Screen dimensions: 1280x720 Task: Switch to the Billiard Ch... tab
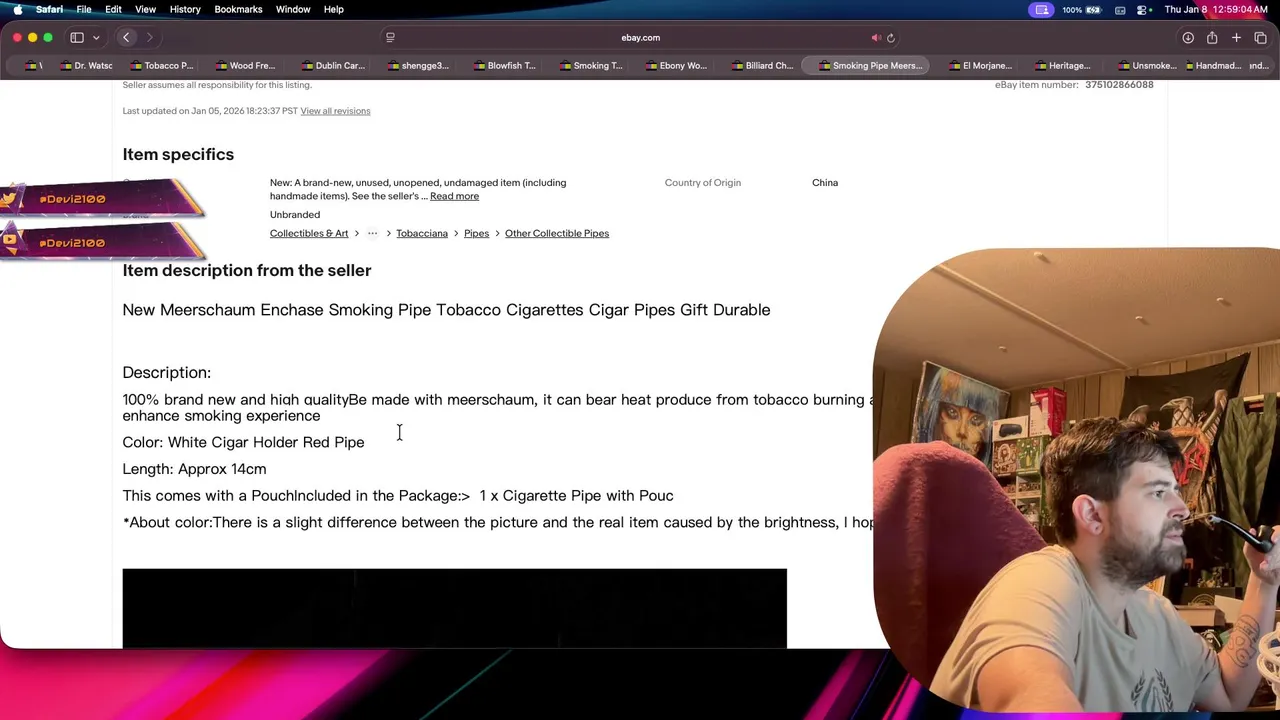tap(761, 66)
